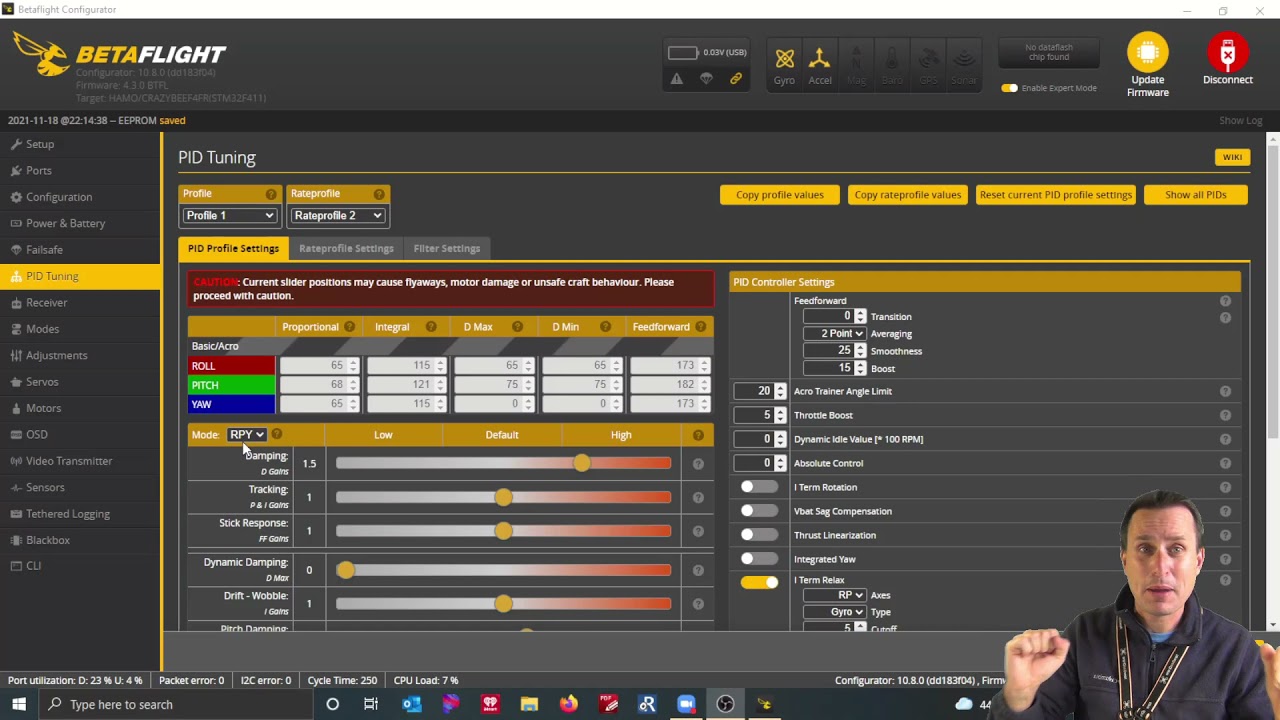Show help for Acro Trainer Angle Limit
This screenshot has height=720, width=1280.
(x=1225, y=391)
